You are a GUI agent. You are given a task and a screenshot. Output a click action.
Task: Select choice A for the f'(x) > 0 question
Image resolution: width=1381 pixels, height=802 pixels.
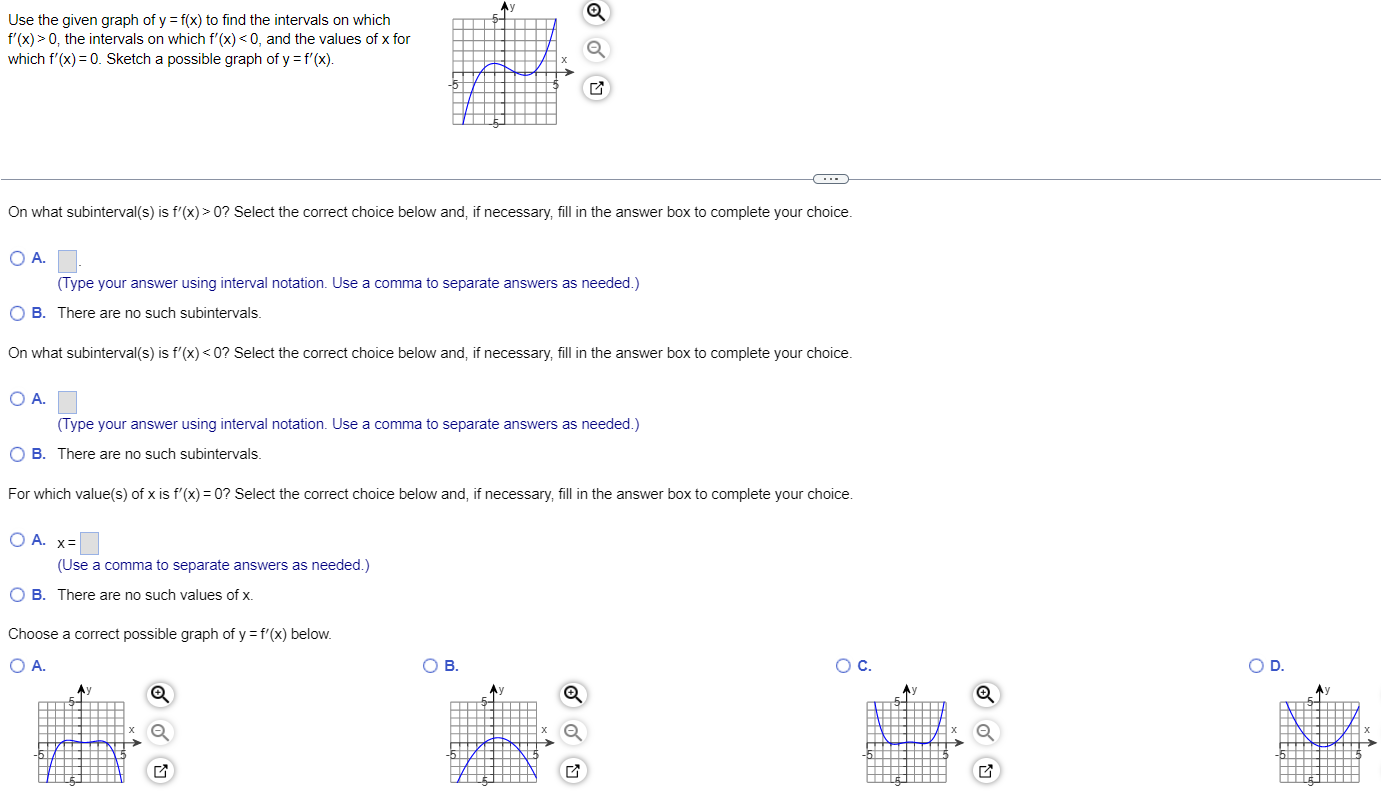click(16, 258)
